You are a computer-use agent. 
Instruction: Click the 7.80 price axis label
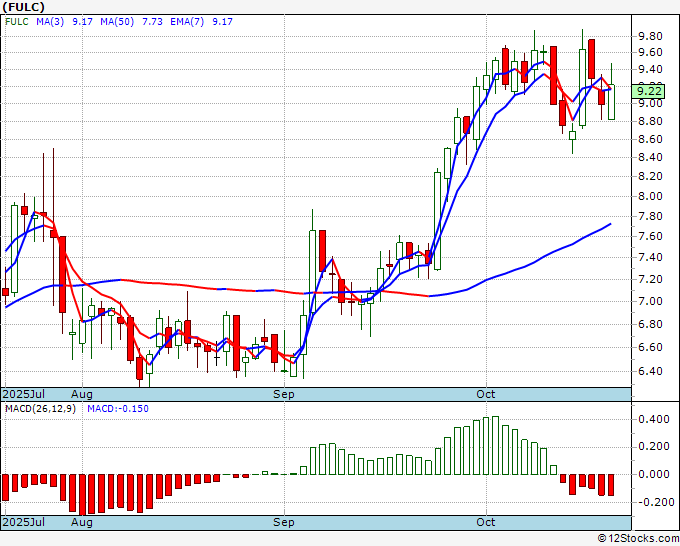pyautogui.click(x=650, y=216)
